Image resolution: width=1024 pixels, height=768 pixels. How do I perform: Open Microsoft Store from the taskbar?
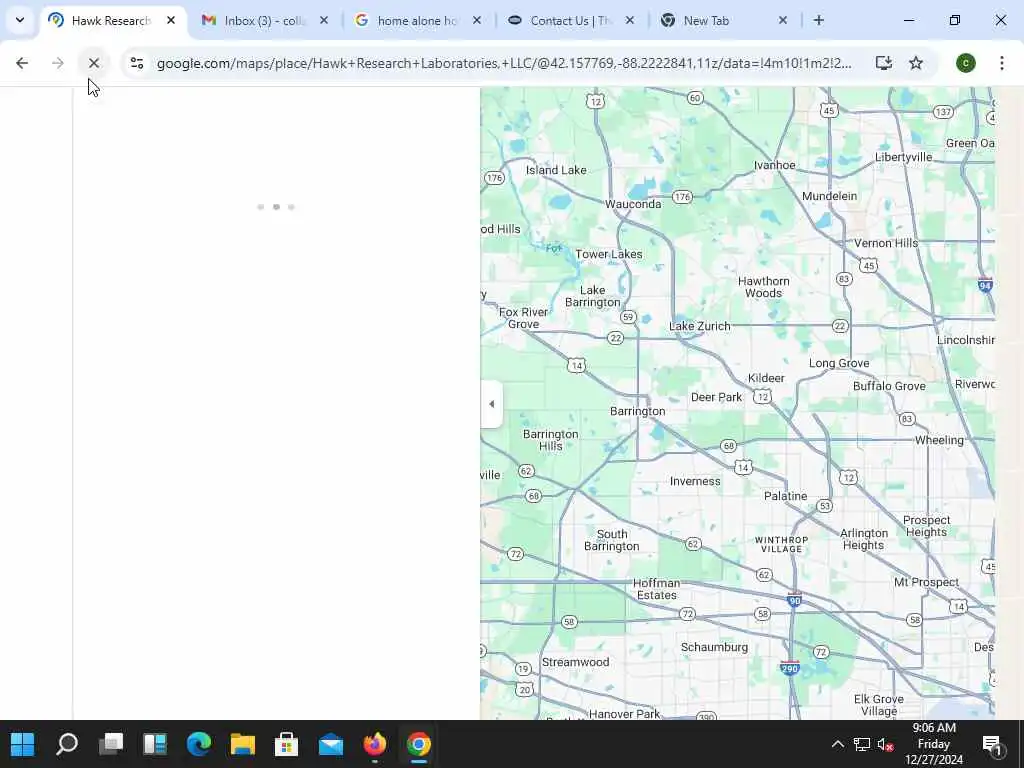click(x=286, y=744)
